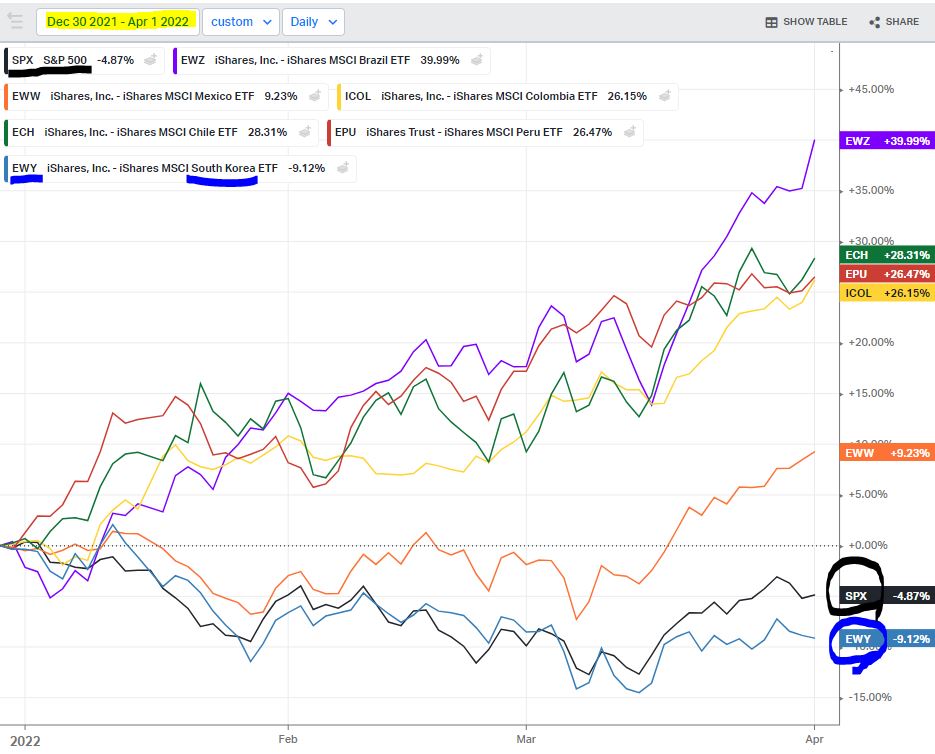Image resolution: width=935 pixels, height=754 pixels.
Task: Click the table grid icon before SHOW TABLE
Action: pyautogui.click(x=770, y=21)
